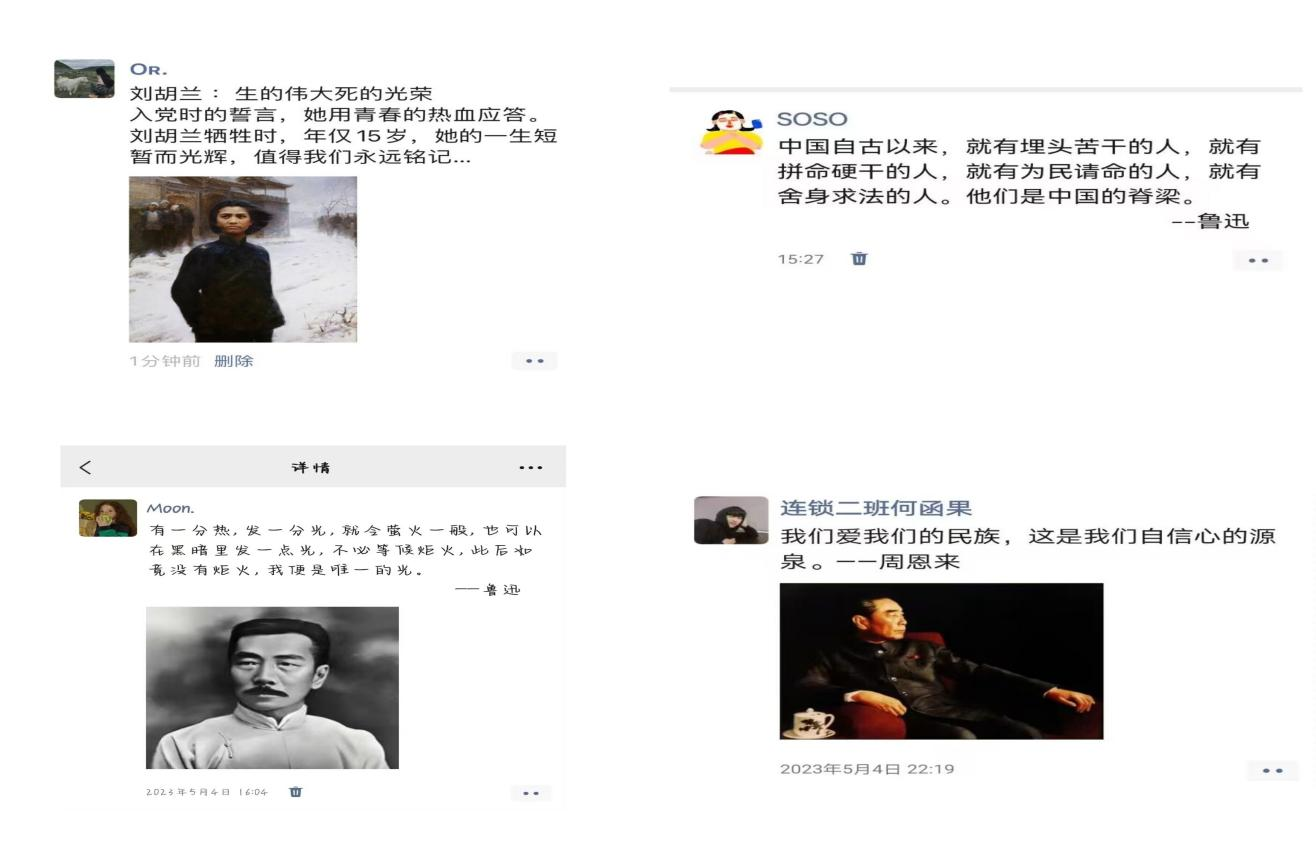
Task: Tap avatar of 连锁二班何函果
Action: (723, 520)
